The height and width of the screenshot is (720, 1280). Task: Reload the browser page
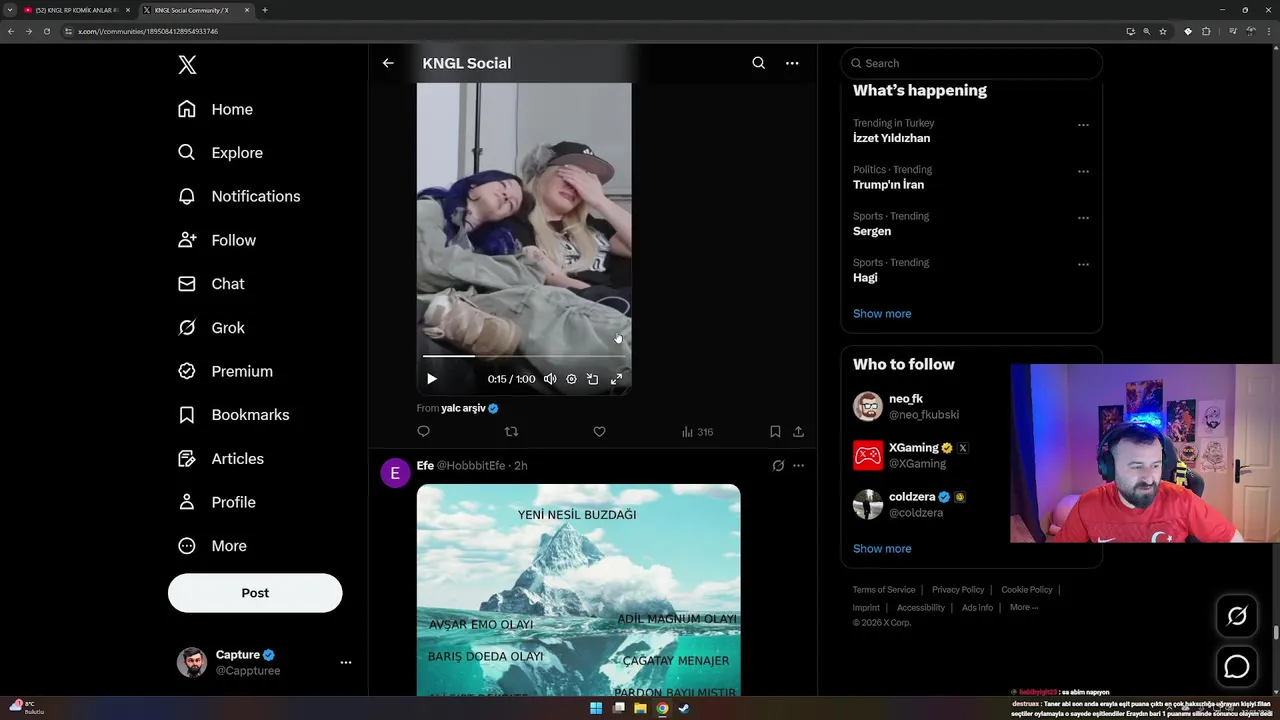(46, 31)
